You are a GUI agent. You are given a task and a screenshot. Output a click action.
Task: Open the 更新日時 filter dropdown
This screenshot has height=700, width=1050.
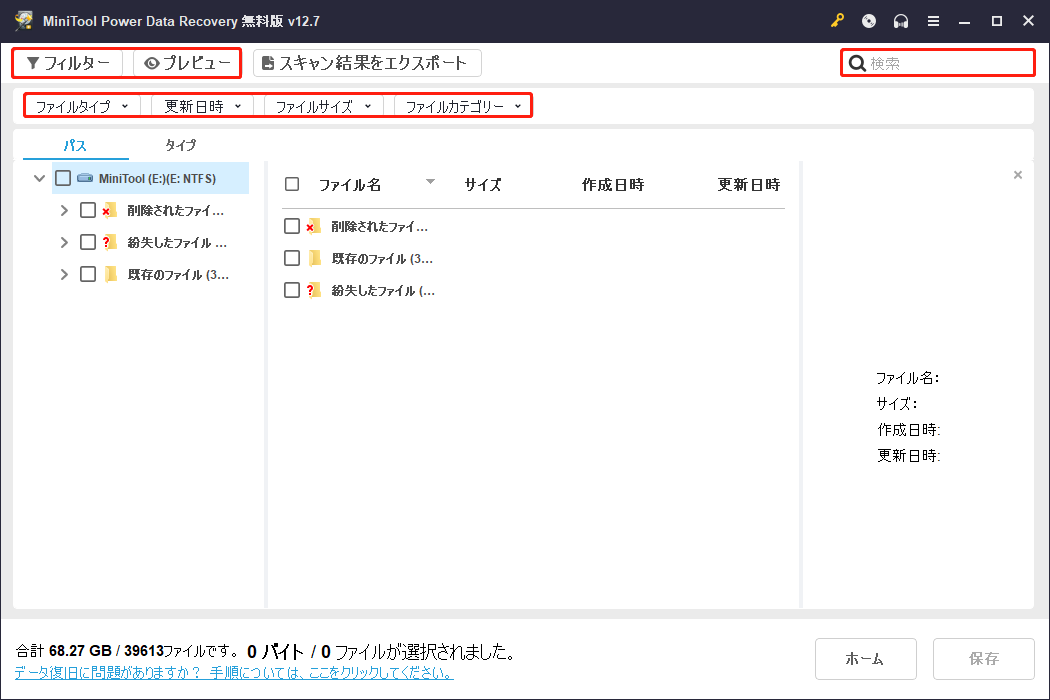point(200,104)
